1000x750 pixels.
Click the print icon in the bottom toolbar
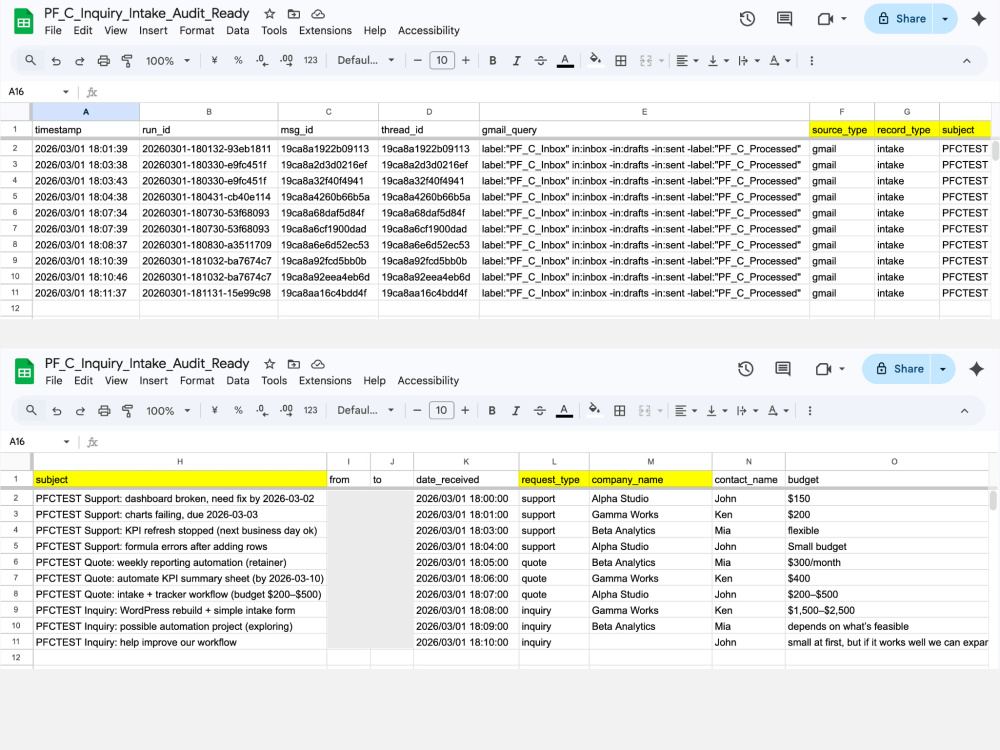(104, 411)
